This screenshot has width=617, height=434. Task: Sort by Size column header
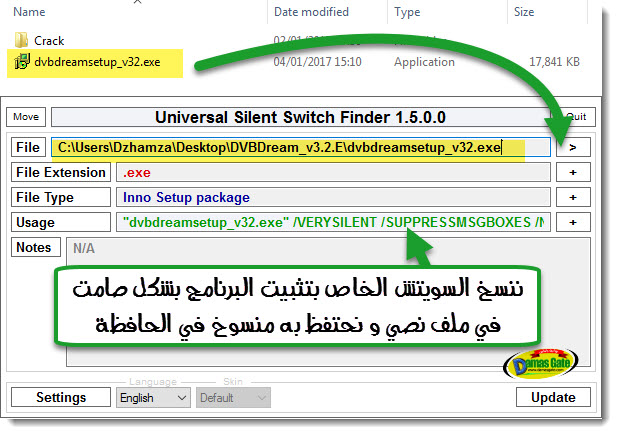click(524, 12)
